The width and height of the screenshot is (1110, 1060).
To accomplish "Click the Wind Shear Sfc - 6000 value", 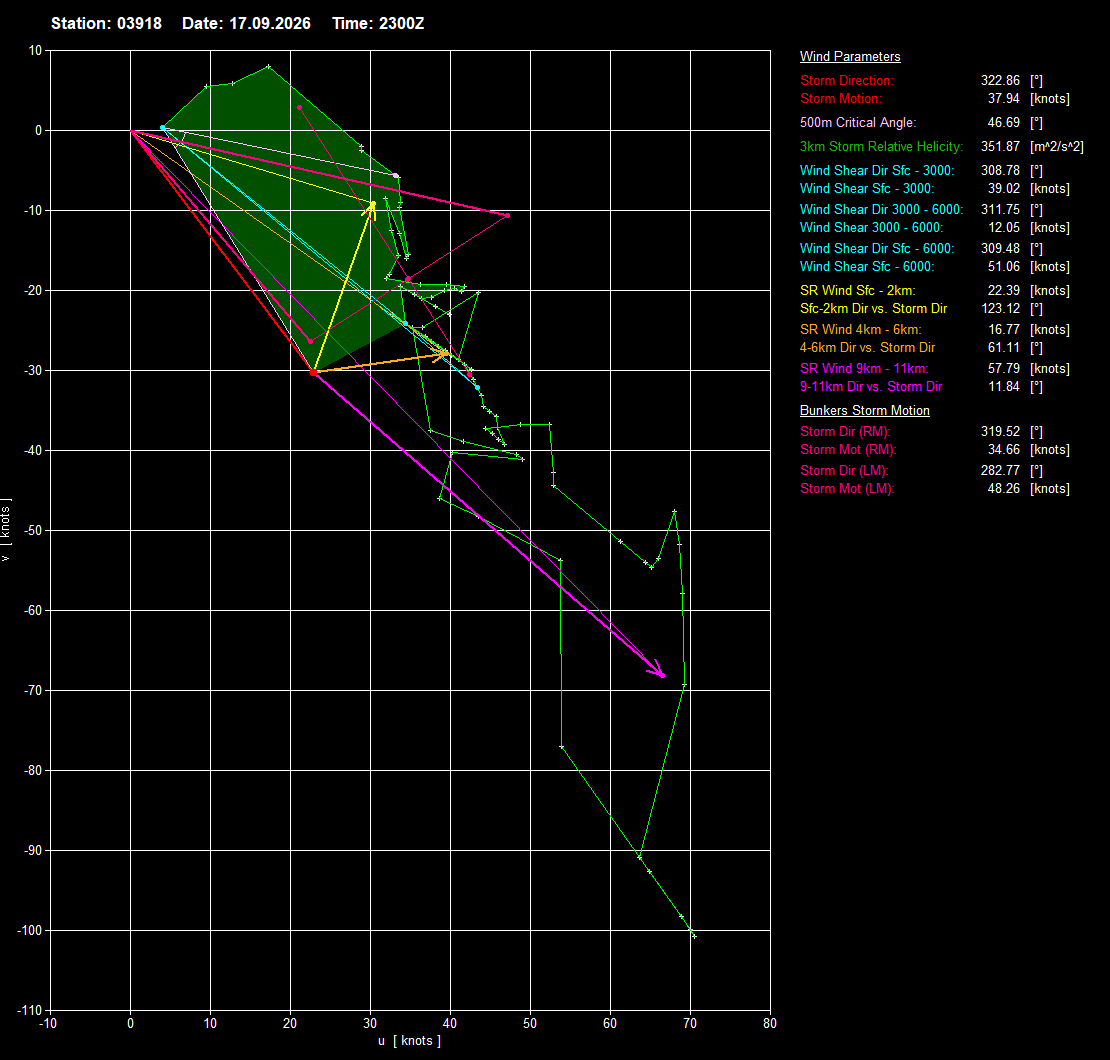I will coord(1004,267).
